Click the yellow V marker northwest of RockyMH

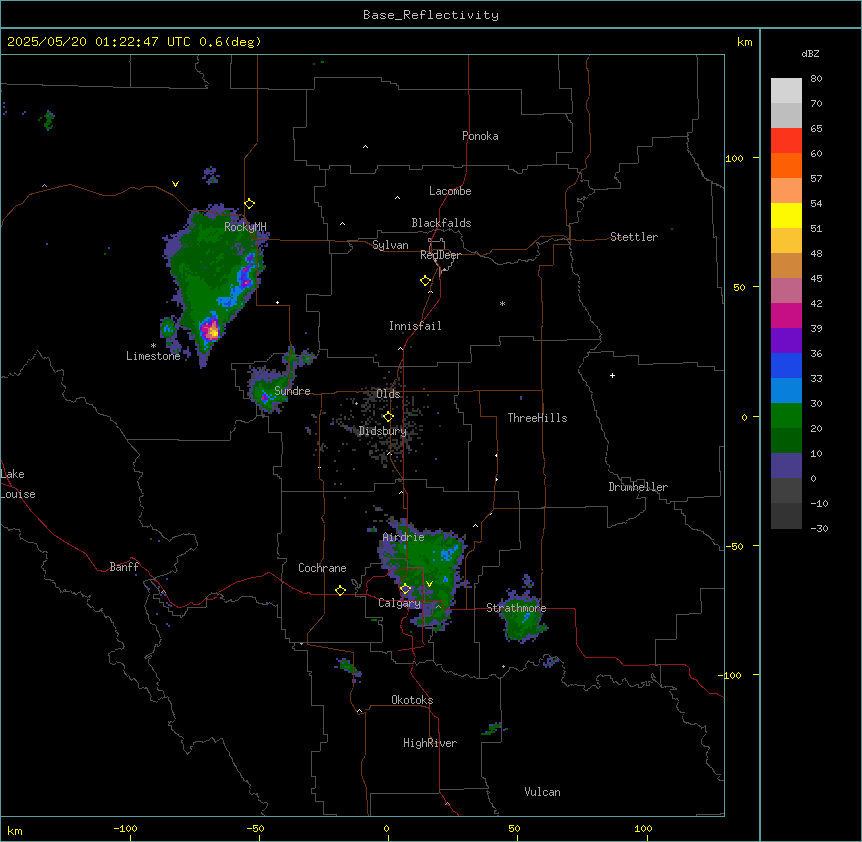point(175,184)
